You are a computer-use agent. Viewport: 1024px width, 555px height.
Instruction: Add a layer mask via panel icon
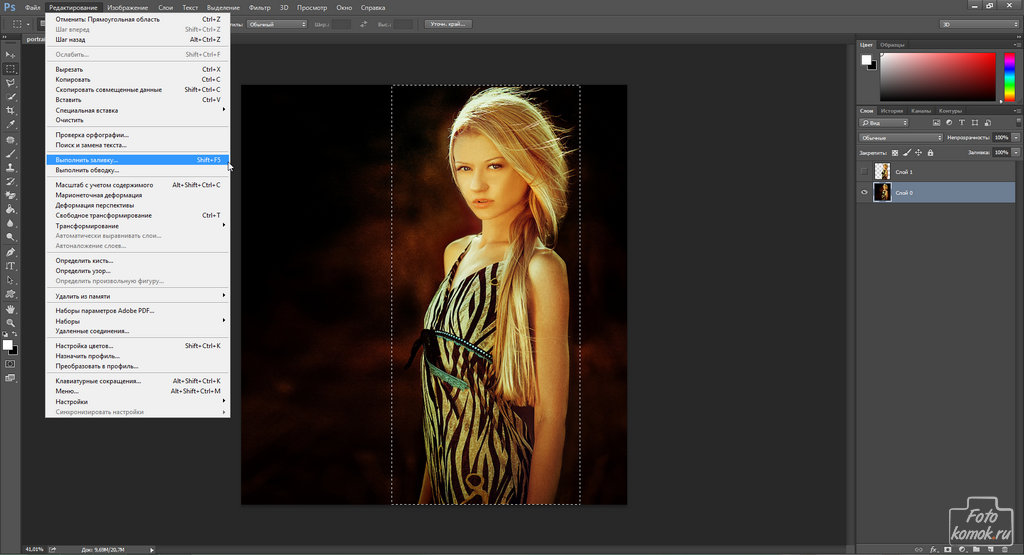coord(946,548)
